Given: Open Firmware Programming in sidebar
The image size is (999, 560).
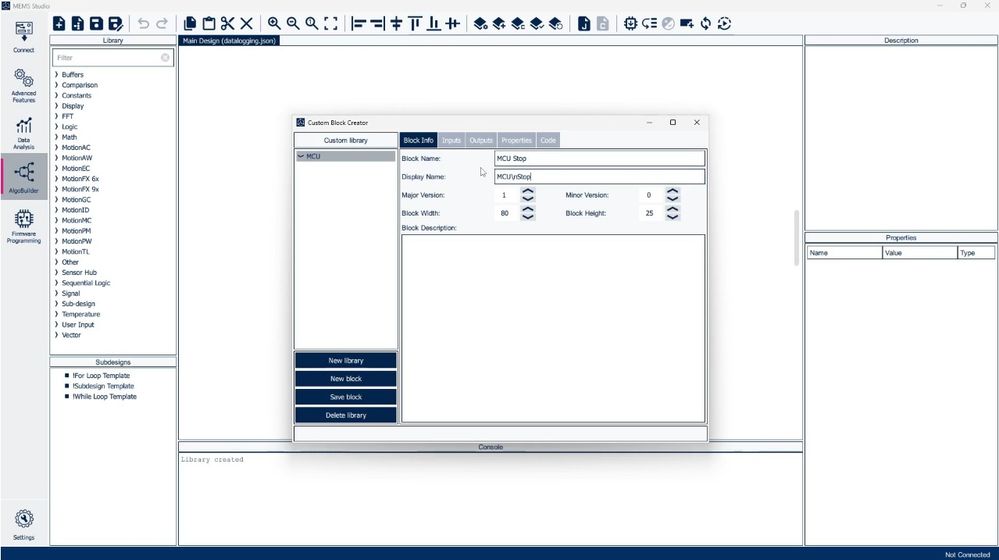Looking at the screenshot, I should click(24, 226).
